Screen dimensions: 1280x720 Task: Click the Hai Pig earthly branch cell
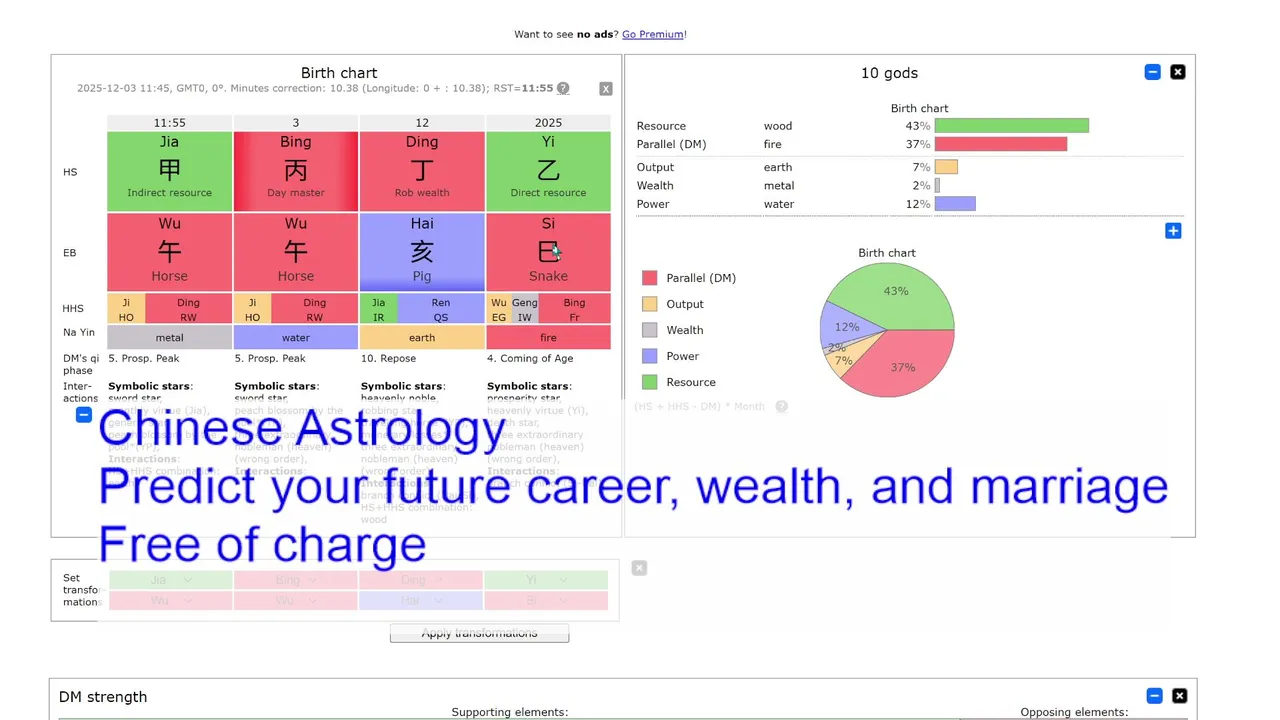tap(422, 252)
